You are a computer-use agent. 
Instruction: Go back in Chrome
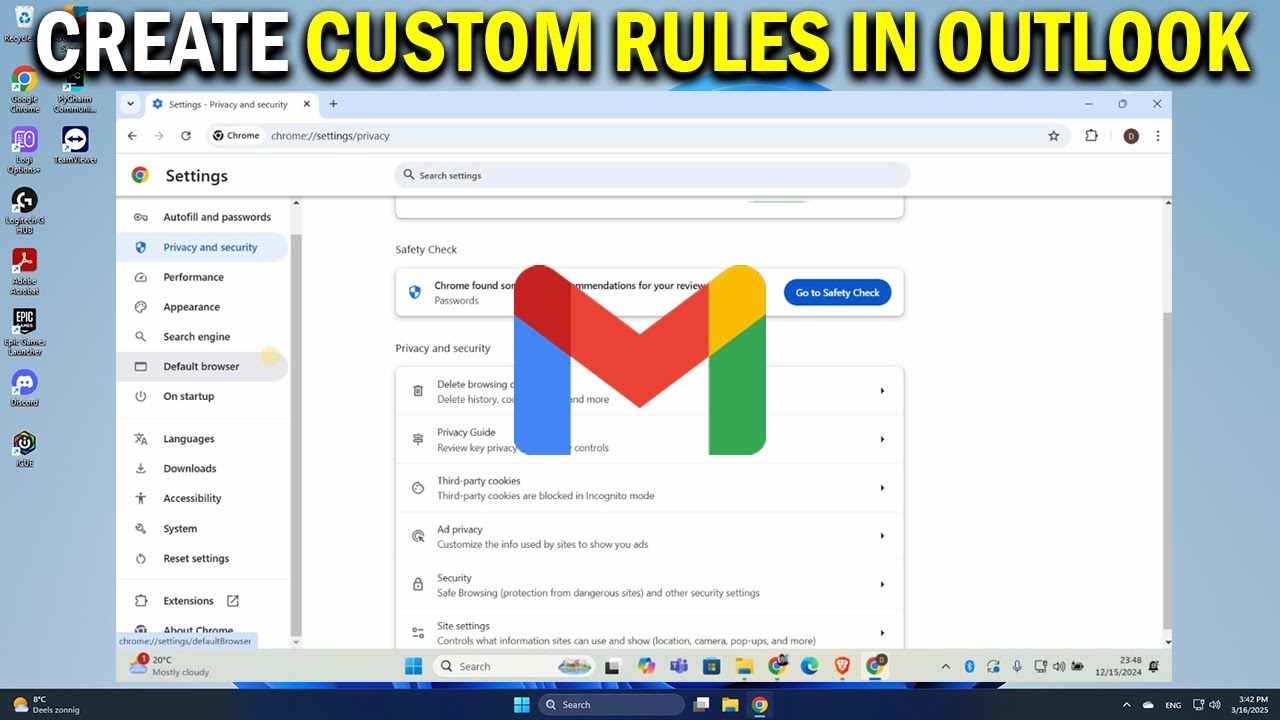coord(132,136)
